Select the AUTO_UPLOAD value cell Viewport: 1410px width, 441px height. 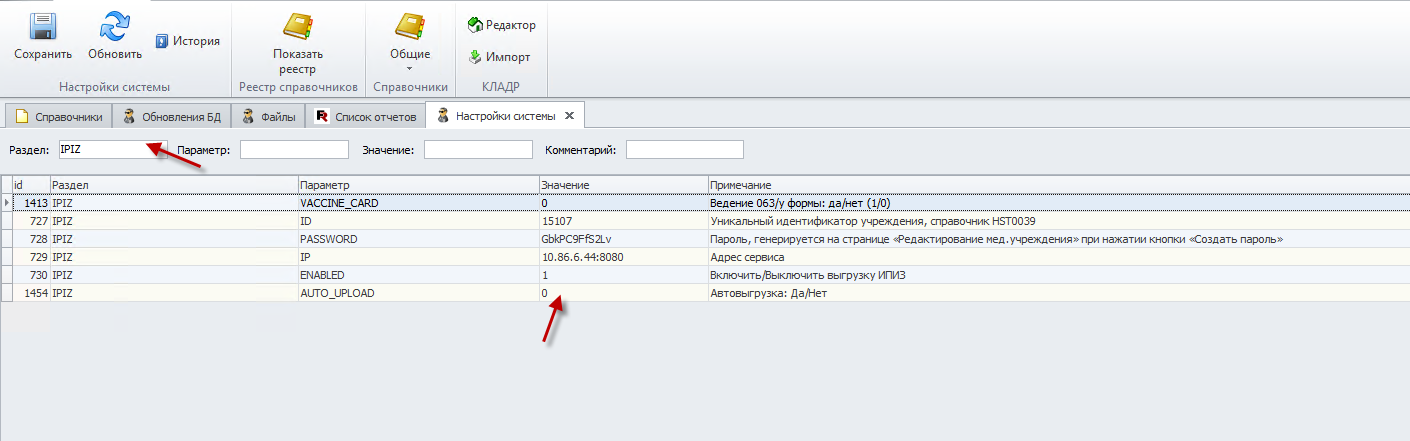pyautogui.click(x=622, y=294)
